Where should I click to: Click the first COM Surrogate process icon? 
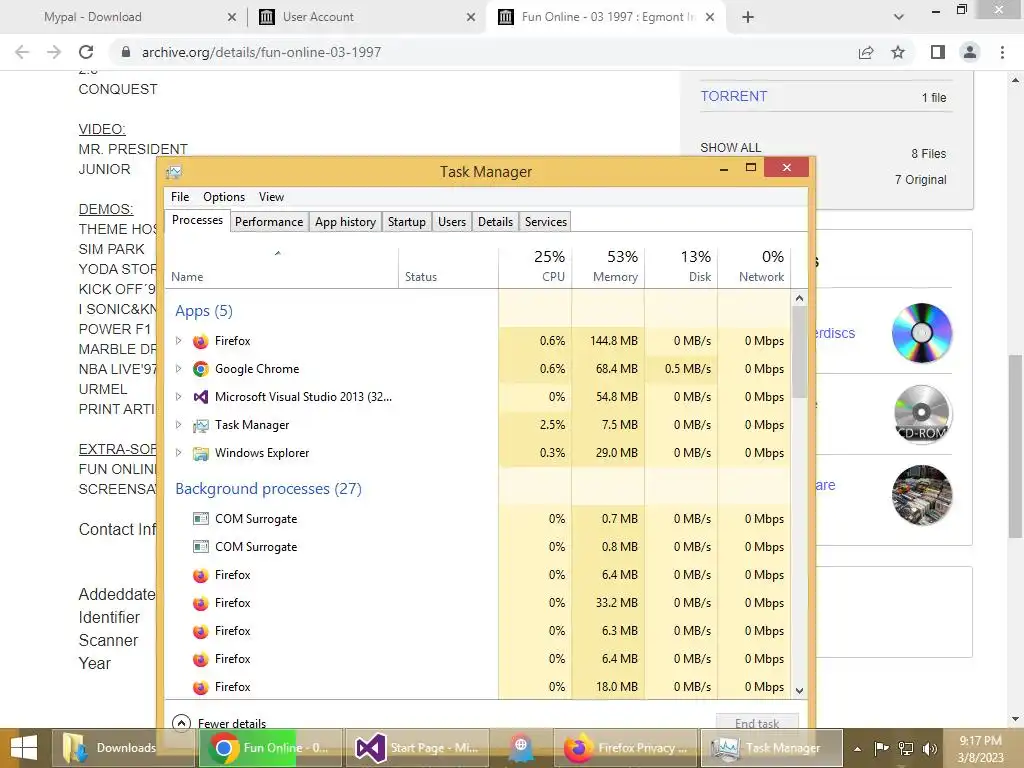pyautogui.click(x=200, y=519)
